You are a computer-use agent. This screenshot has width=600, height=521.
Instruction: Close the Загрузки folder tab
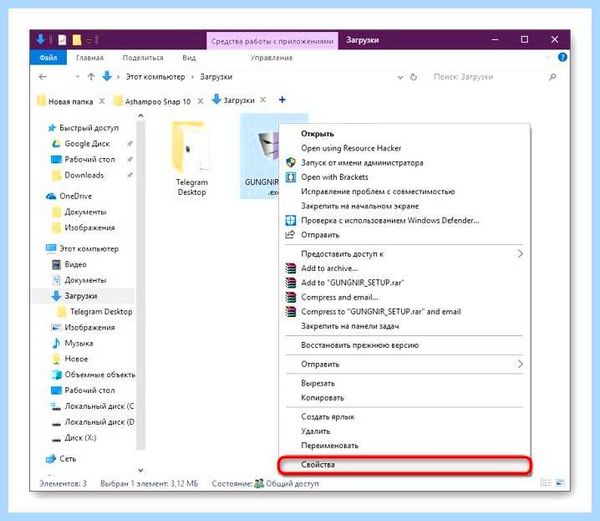[x=263, y=100]
